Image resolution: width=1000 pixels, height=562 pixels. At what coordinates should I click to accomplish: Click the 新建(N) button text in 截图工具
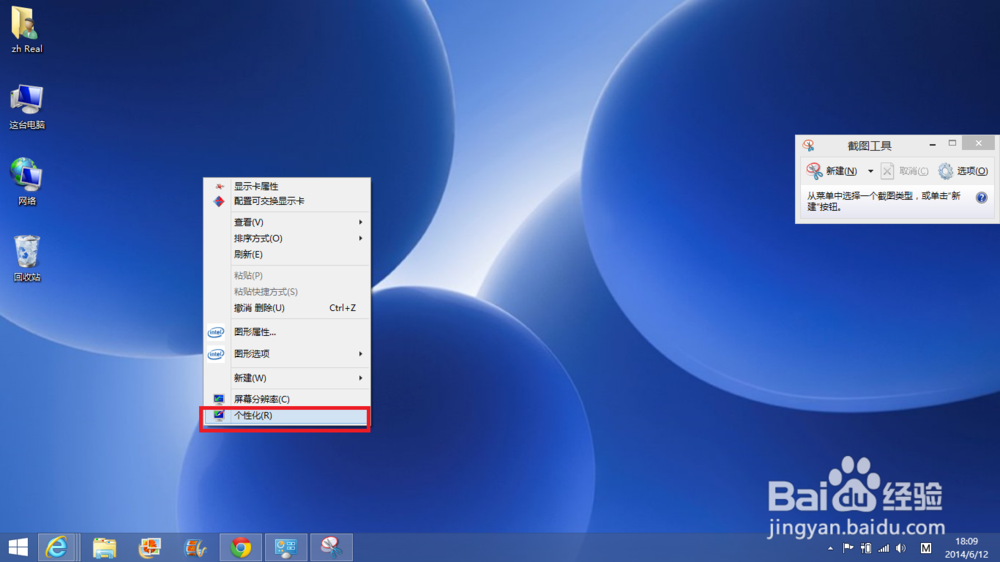tap(841, 171)
